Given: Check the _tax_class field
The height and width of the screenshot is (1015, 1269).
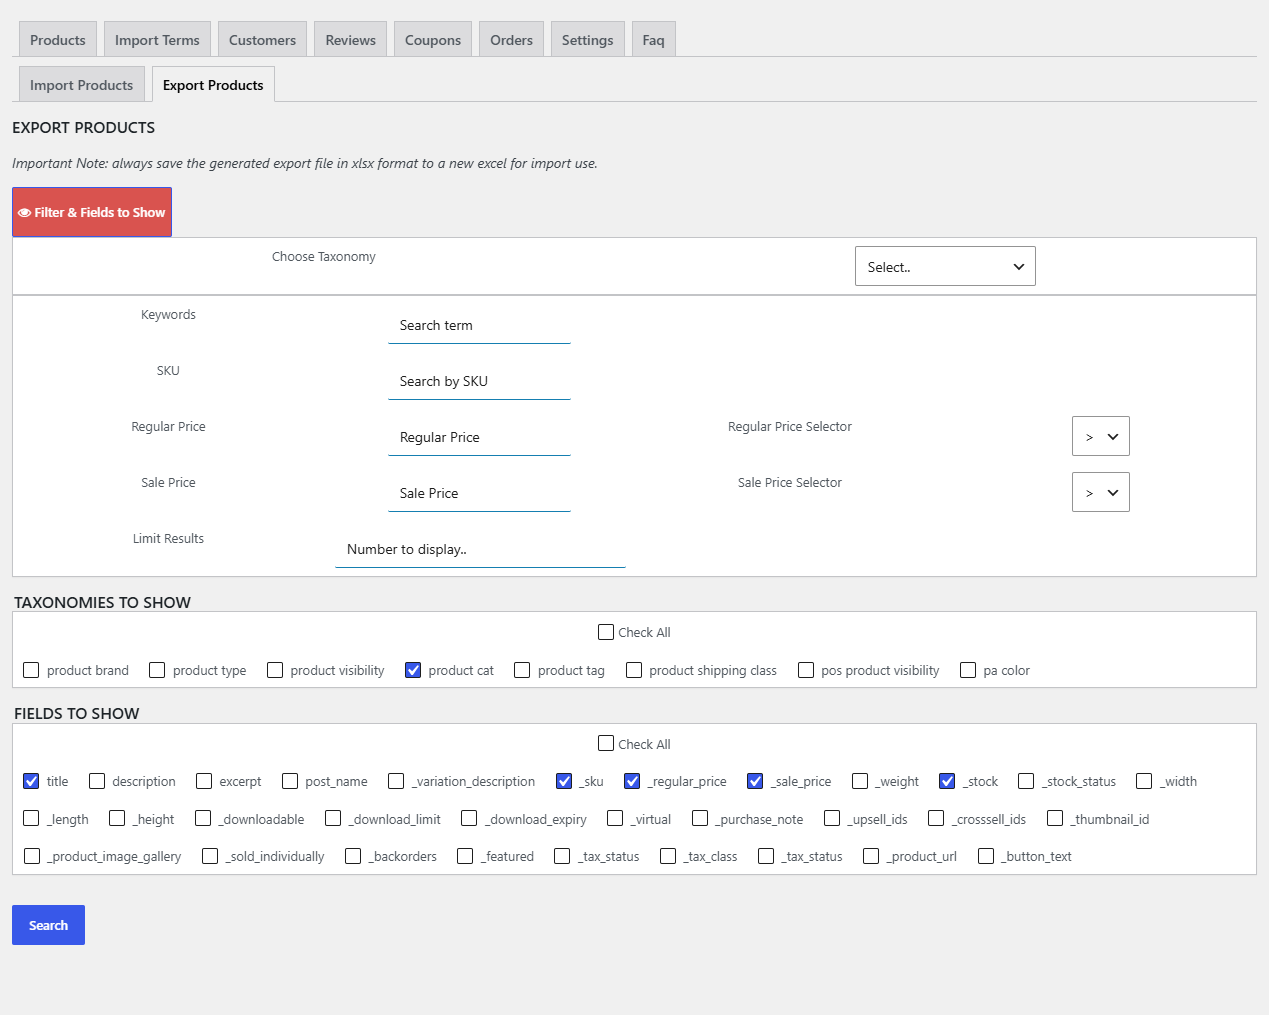Looking at the screenshot, I should (x=668, y=856).
